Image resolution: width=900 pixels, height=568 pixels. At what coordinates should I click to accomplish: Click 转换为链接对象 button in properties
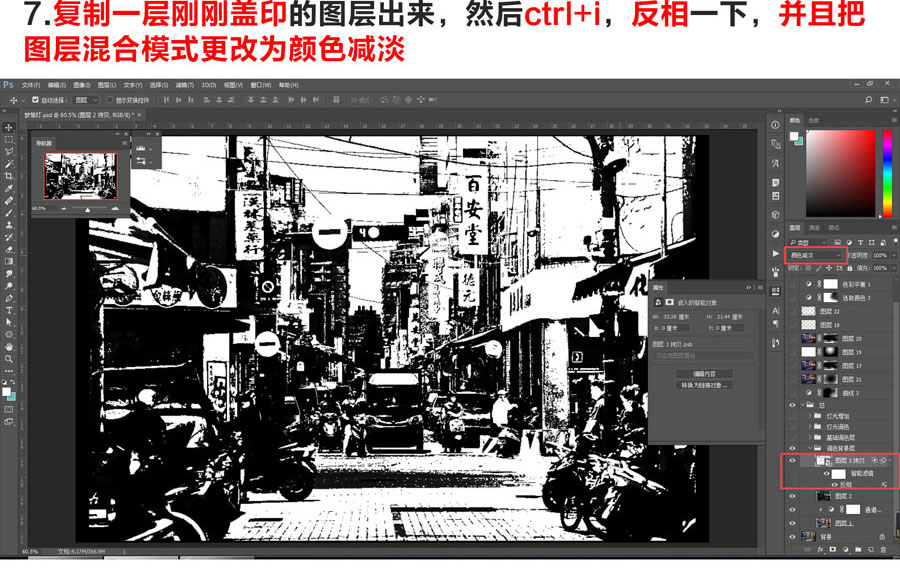coord(704,386)
